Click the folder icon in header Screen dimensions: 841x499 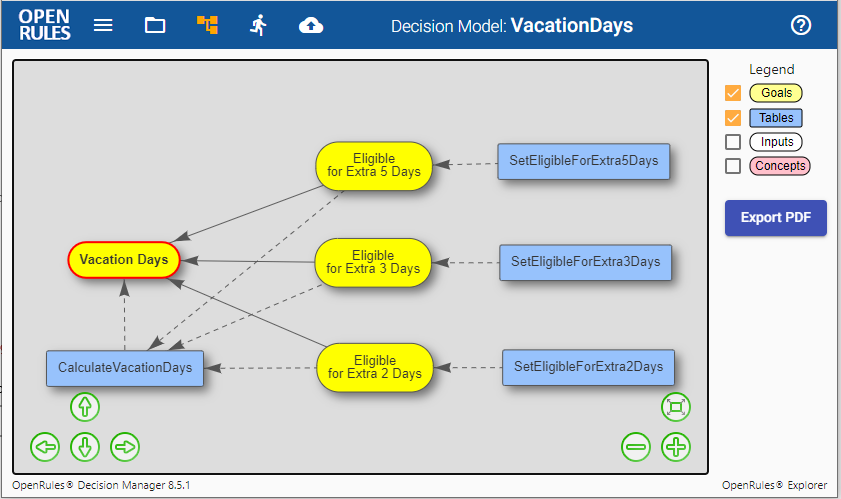(155, 25)
